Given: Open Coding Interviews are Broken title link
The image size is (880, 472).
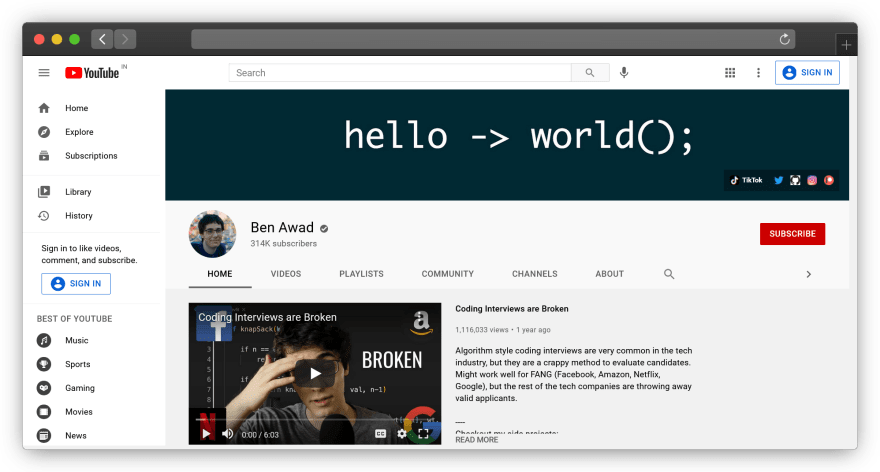Looking at the screenshot, I should pyautogui.click(x=511, y=309).
